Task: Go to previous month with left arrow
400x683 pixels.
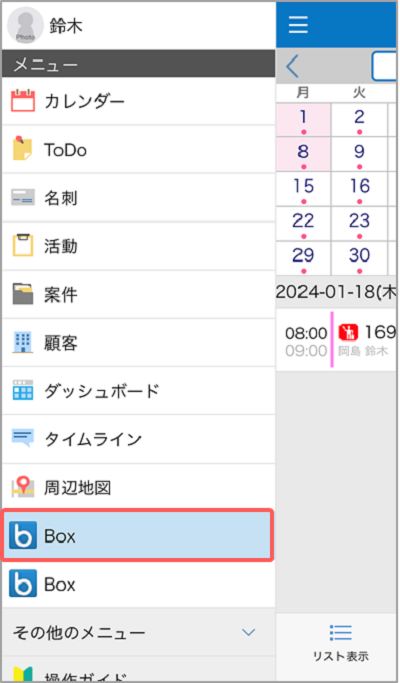Action: (x=293, y=67)
